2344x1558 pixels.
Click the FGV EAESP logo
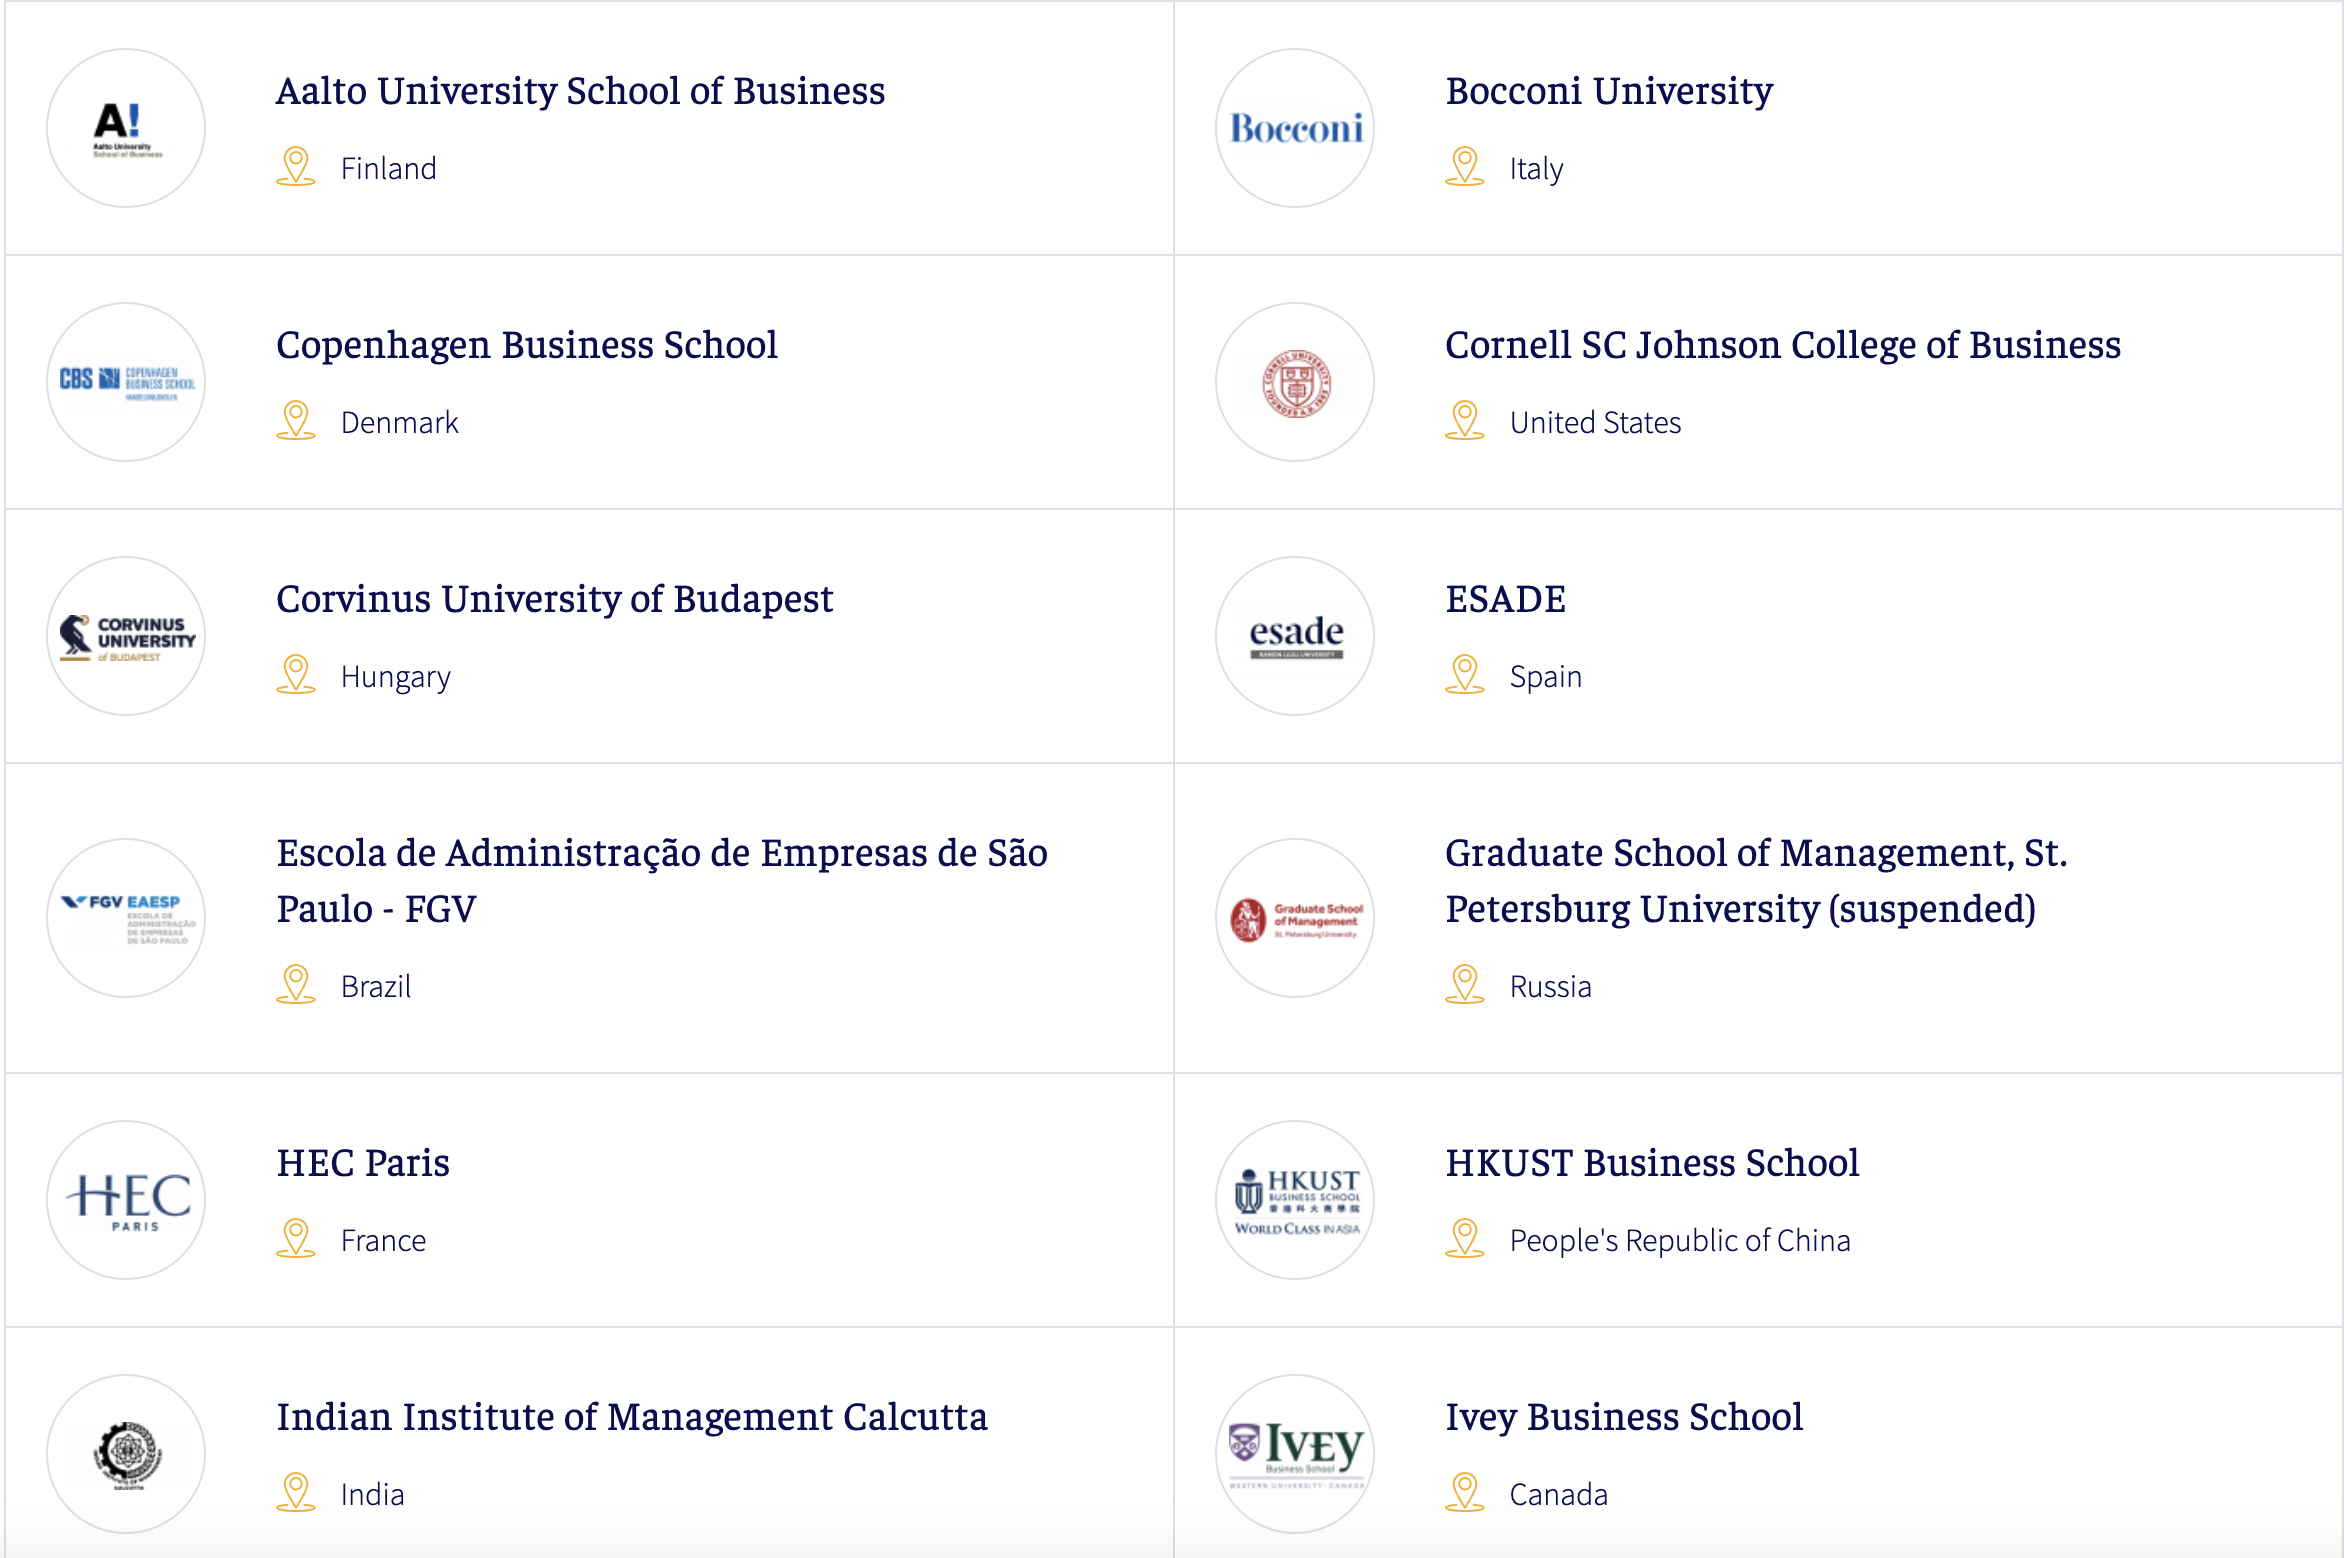click(125, 917)
